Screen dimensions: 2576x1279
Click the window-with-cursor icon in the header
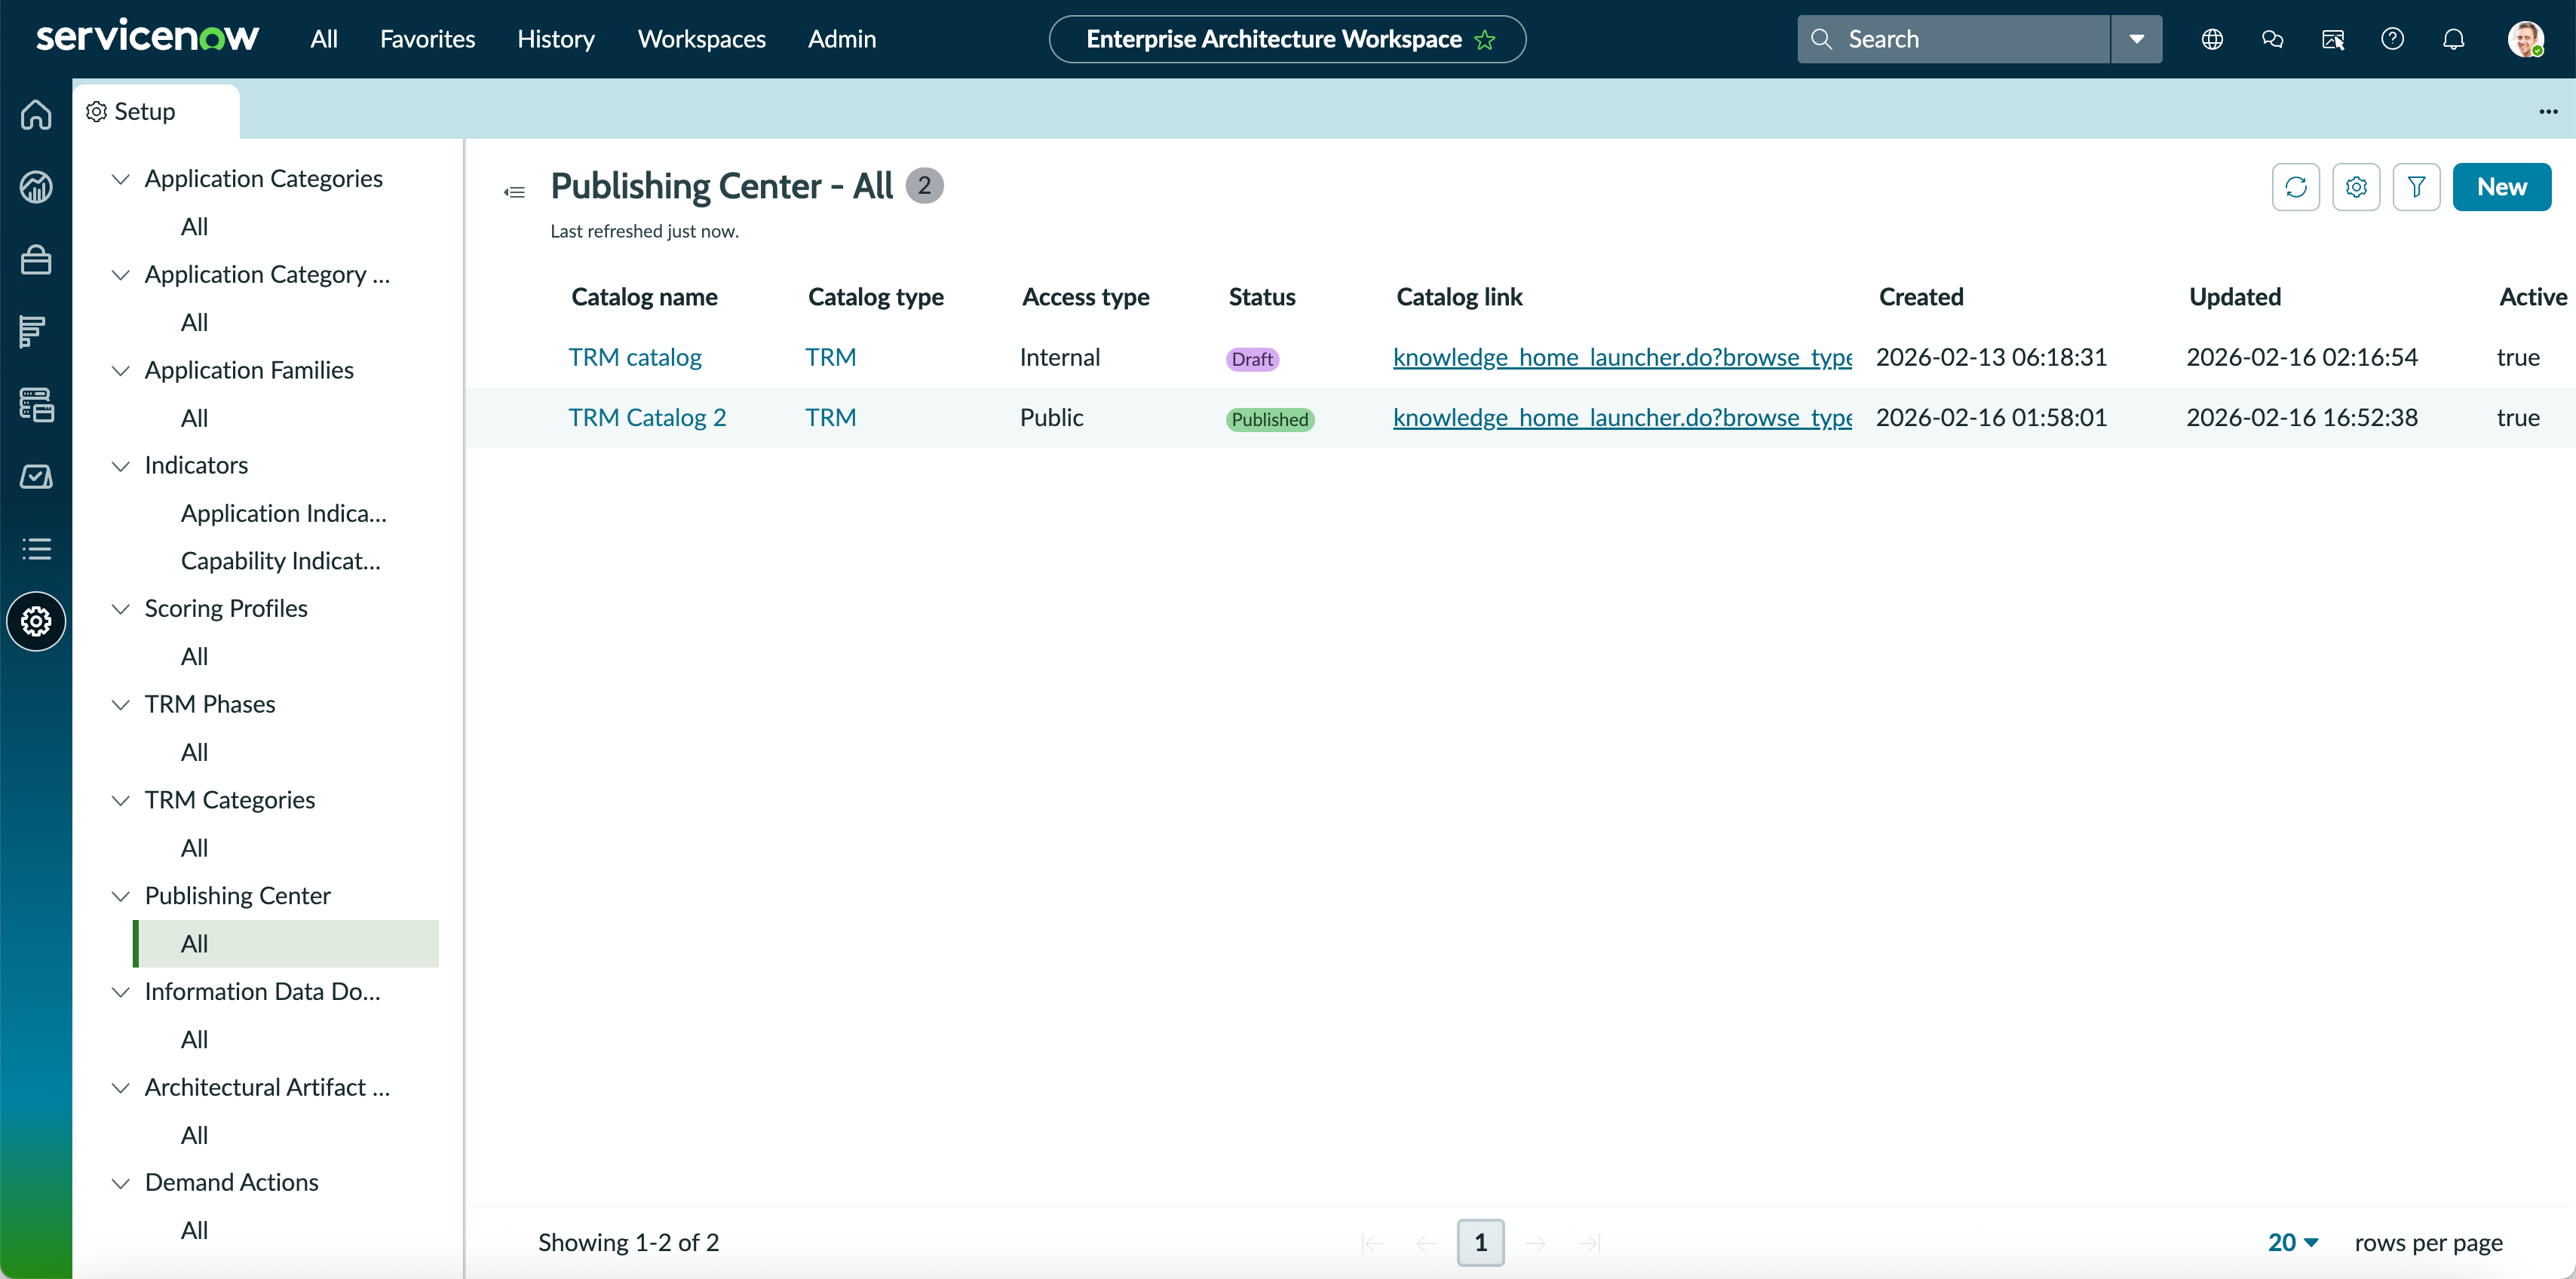click(2332, 39)
